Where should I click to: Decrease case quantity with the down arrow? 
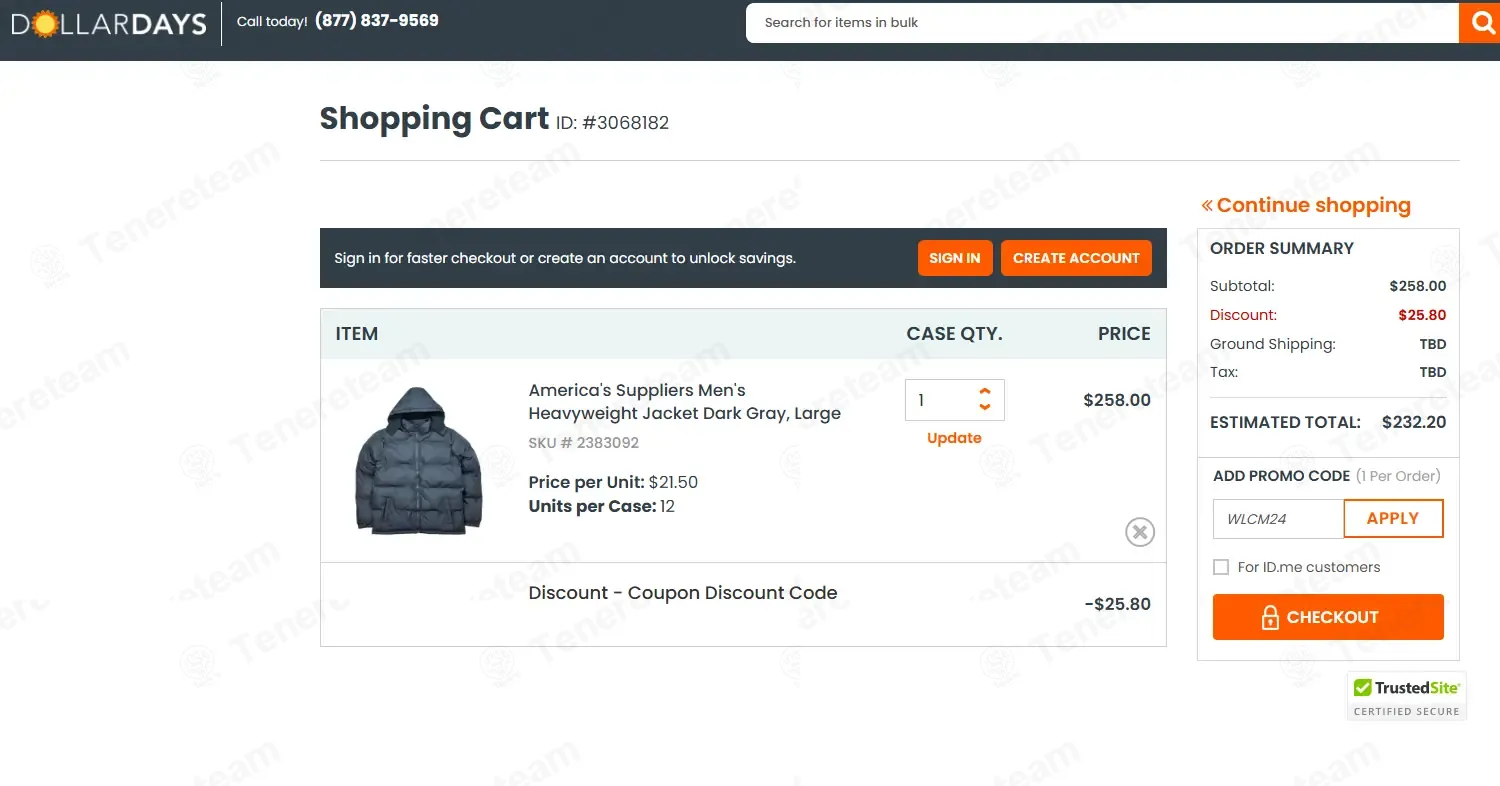pyautogui.click(x=985, y=407)
